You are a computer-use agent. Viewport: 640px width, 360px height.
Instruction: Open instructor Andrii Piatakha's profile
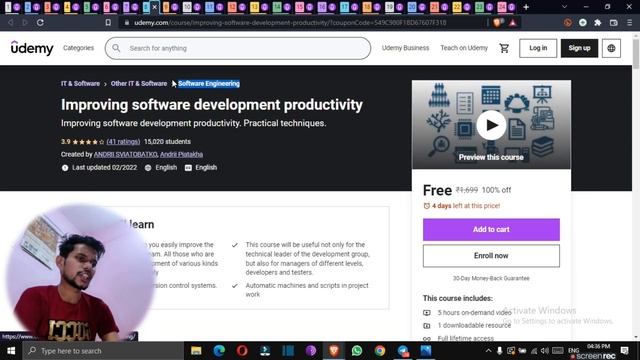pyautogui.click(x=181, y=154)
